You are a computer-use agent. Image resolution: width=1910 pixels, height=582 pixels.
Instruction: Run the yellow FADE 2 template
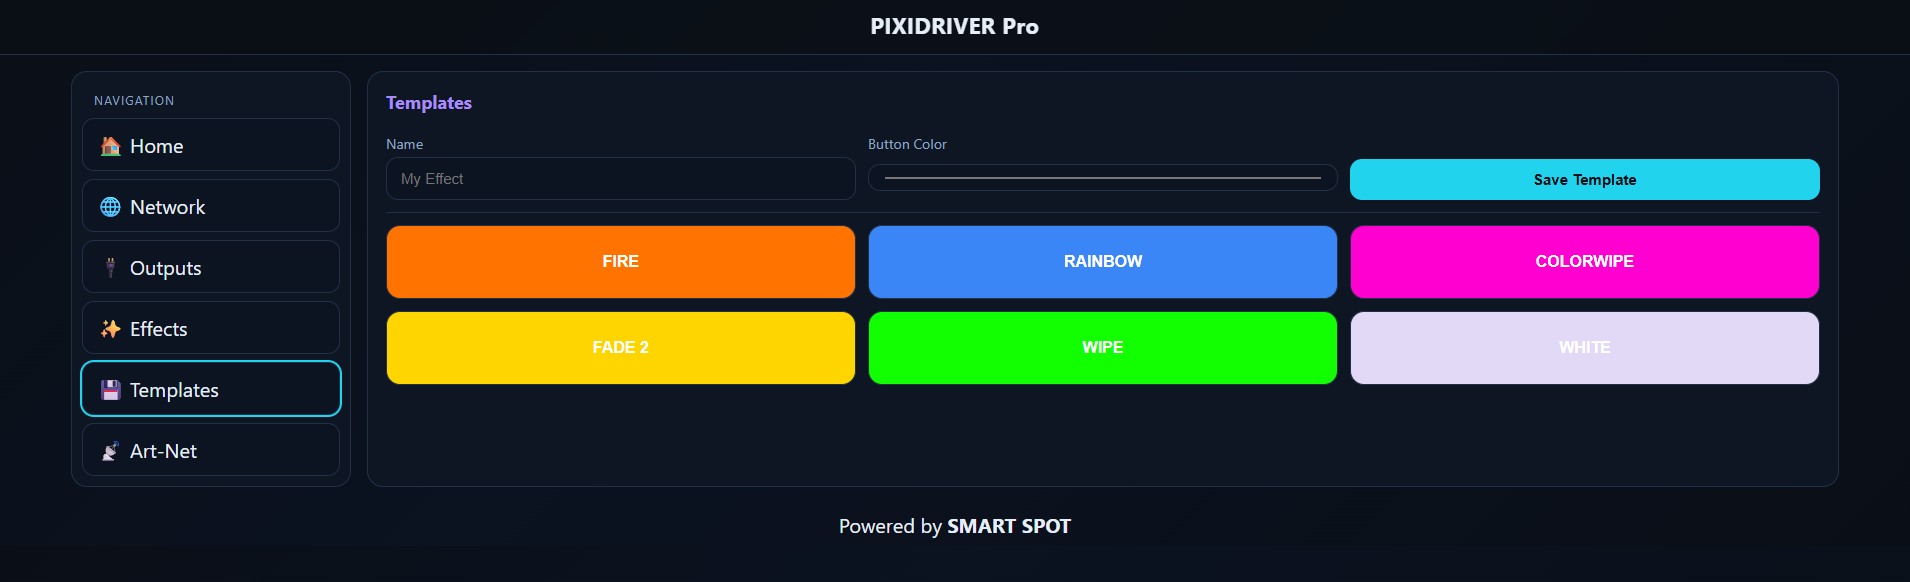(620, 348)
